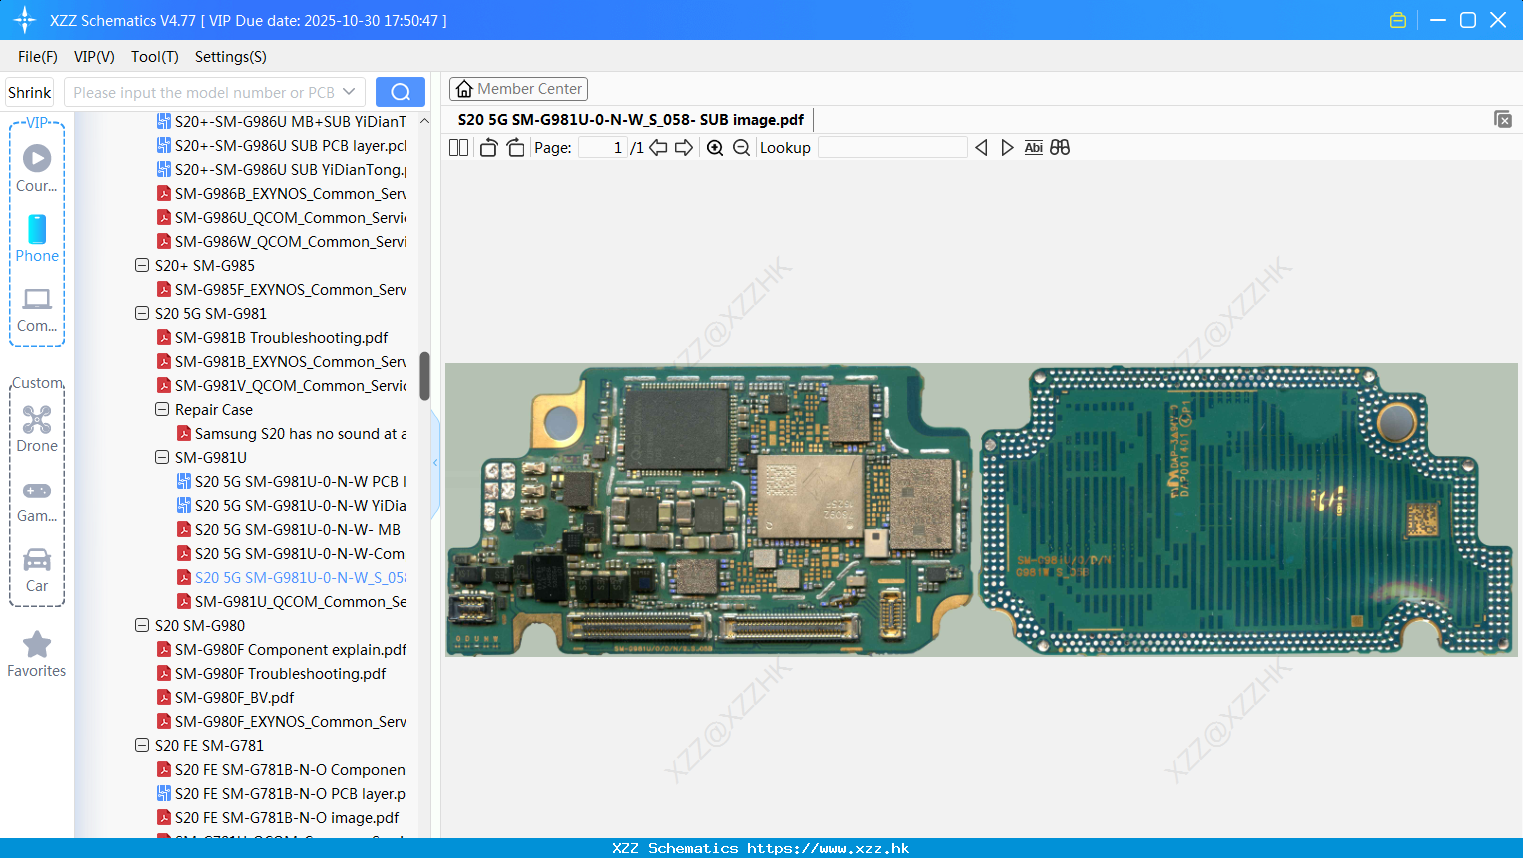Find next lookup match
The width and height of the screenshot is (1523, 858).
click(1007, 148)
